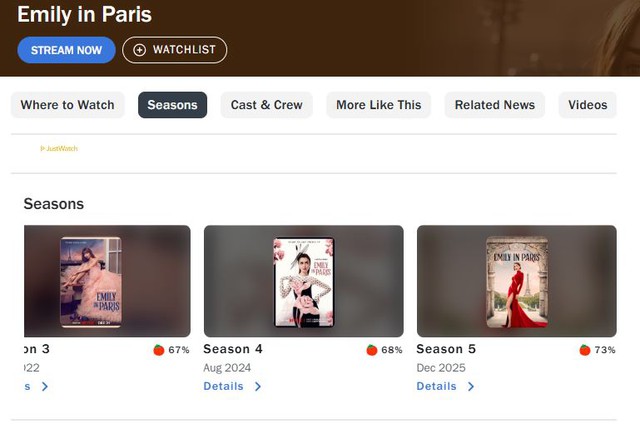
Task: Open the Related News tab
Action: pyautogui.click(x=495, y=105)
